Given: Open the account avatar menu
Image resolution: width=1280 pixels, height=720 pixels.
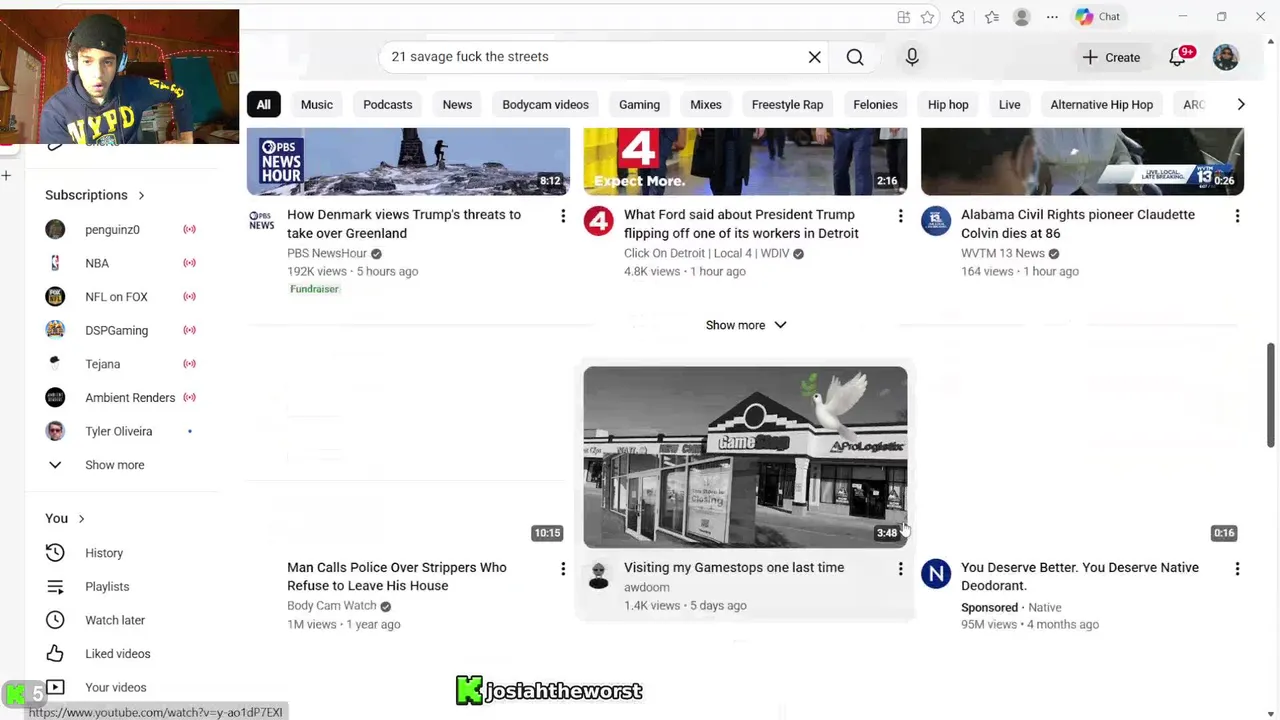Looking at the screenshot, I should click(1226, 57).
